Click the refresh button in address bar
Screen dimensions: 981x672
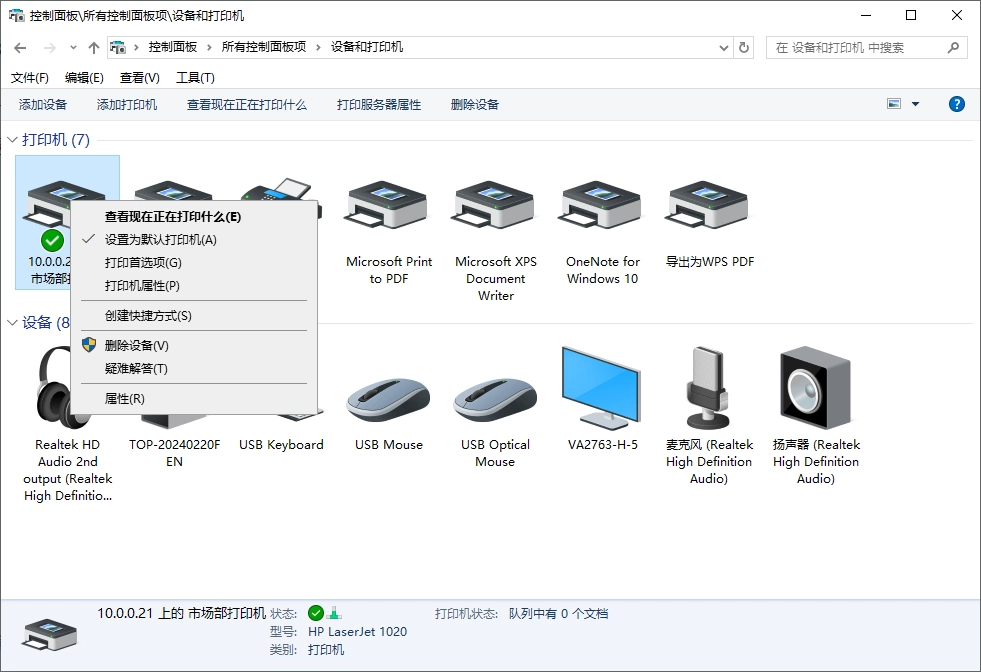click(x=744, y=48)
